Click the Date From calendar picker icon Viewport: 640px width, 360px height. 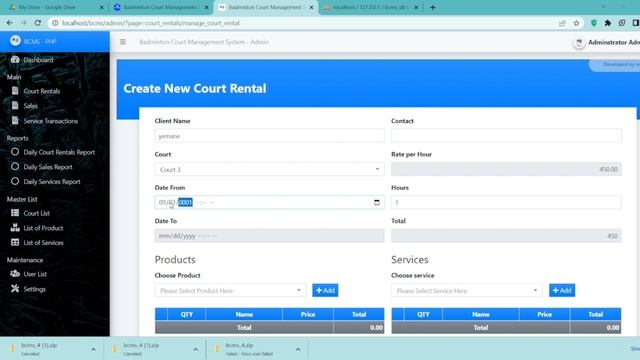pos(377,202)
